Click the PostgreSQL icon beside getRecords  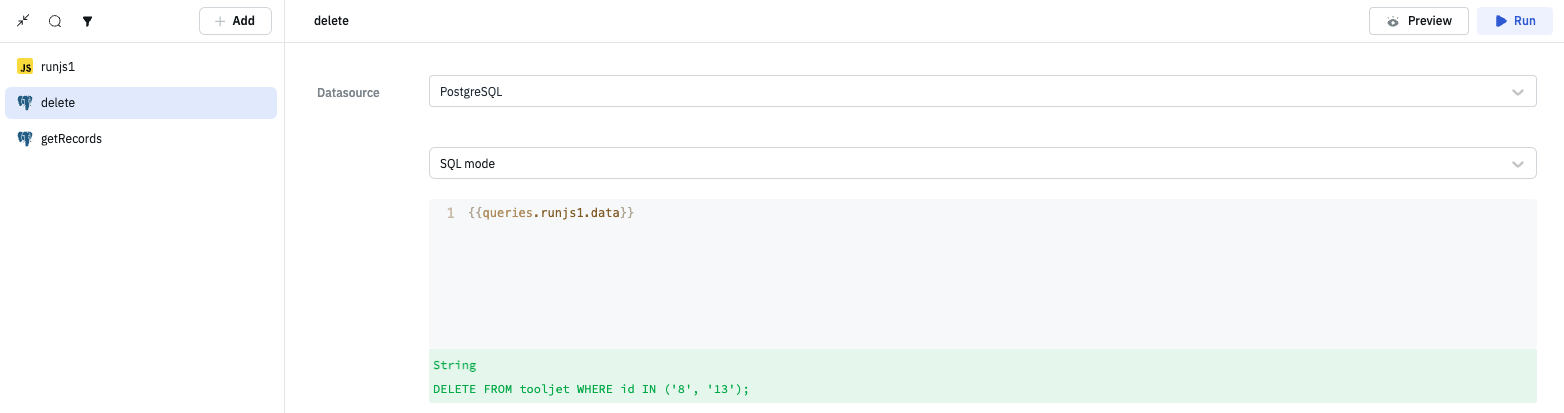click(25, 139)
